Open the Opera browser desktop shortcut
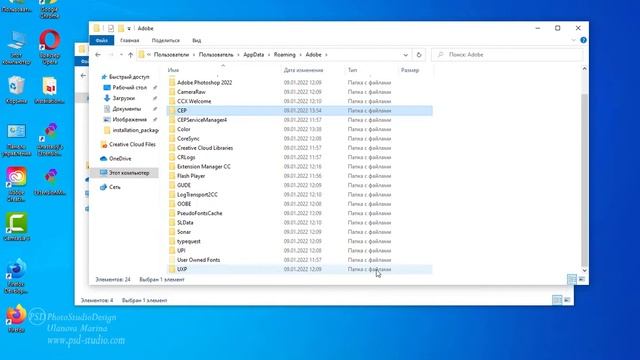This screenshot has height=360, width=640. pyautogui.click(x=49, y=46)
